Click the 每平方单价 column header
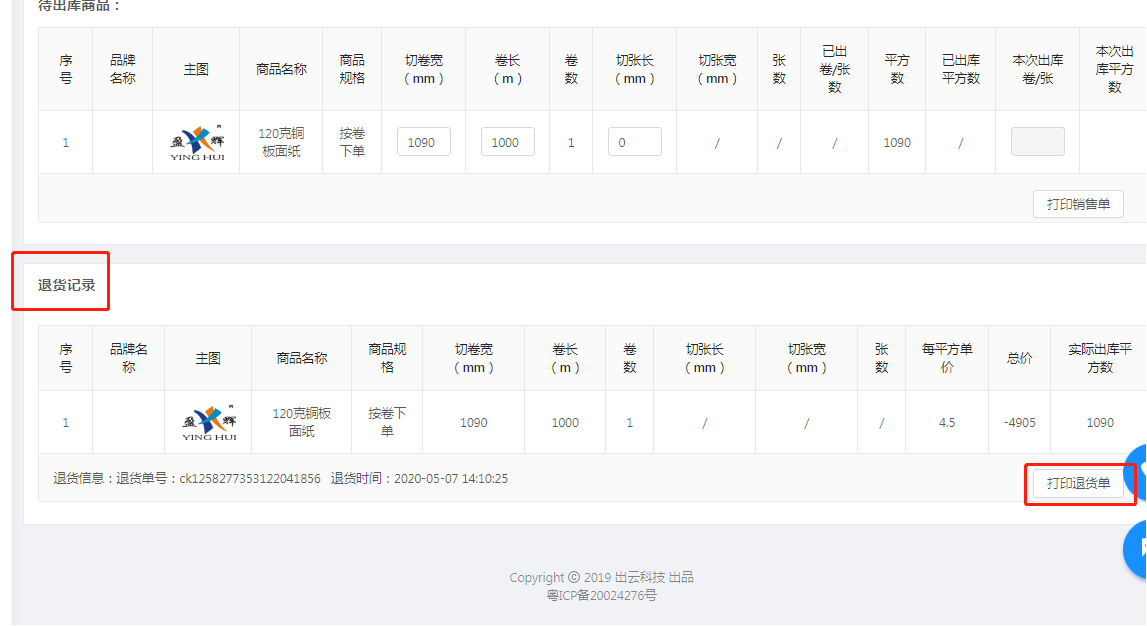The height and width of the screenshot is (626, 1147). click(946, 358)
